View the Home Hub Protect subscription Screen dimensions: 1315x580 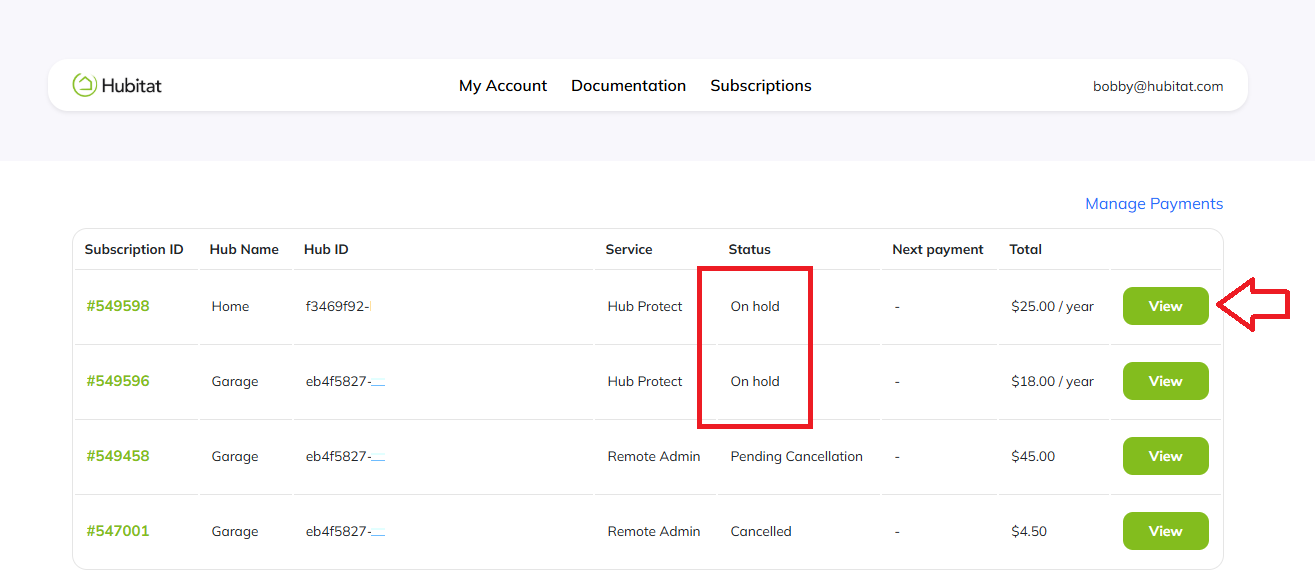pyautogui.click(x=1165, y=306)
